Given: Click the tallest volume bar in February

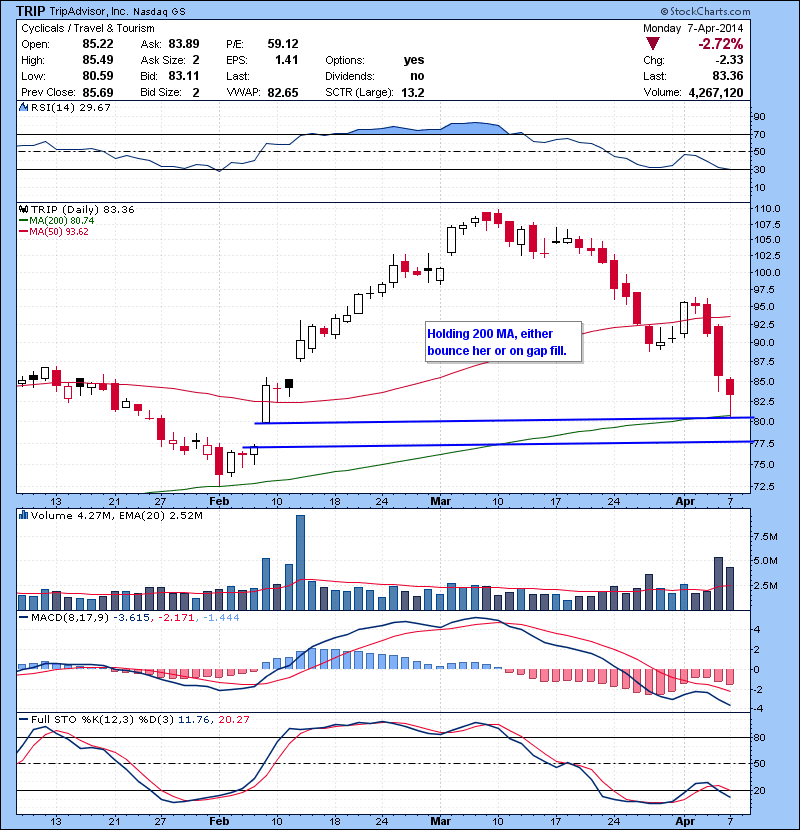Looking at the screenshot, I should tap(300, 562).
